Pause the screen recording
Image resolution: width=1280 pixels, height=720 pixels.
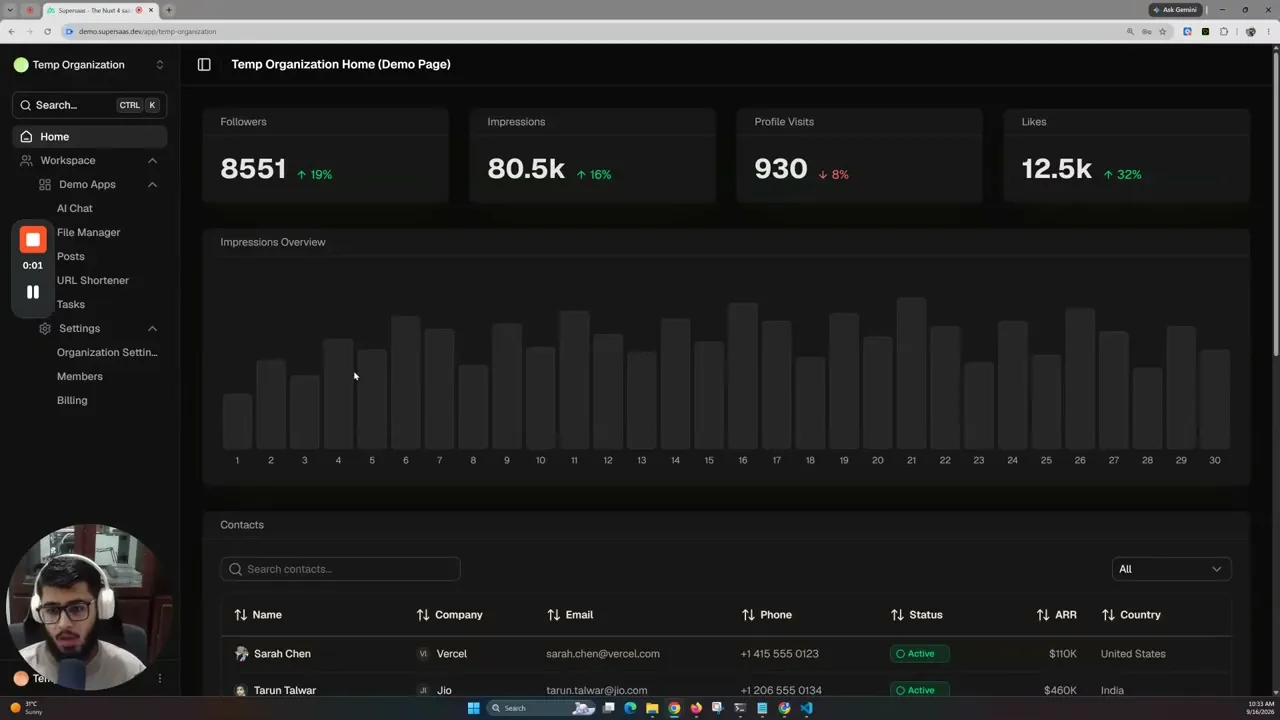tap(33, 292)
